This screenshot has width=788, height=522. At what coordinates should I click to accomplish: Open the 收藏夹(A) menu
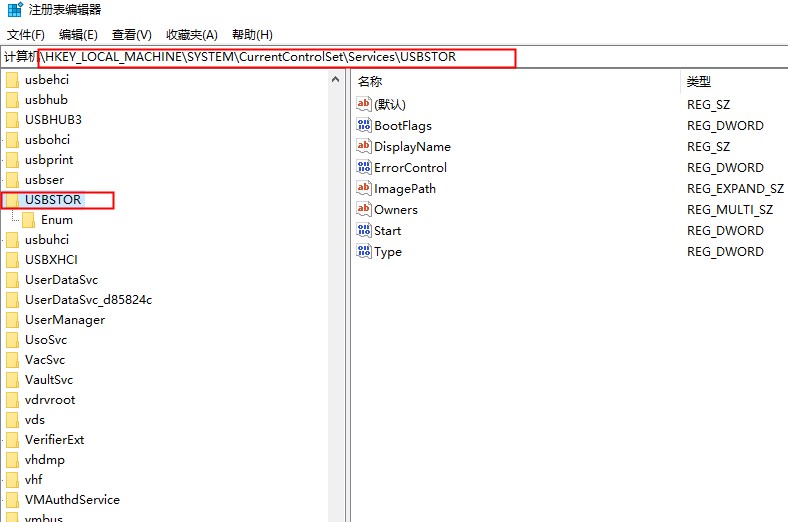192,35
